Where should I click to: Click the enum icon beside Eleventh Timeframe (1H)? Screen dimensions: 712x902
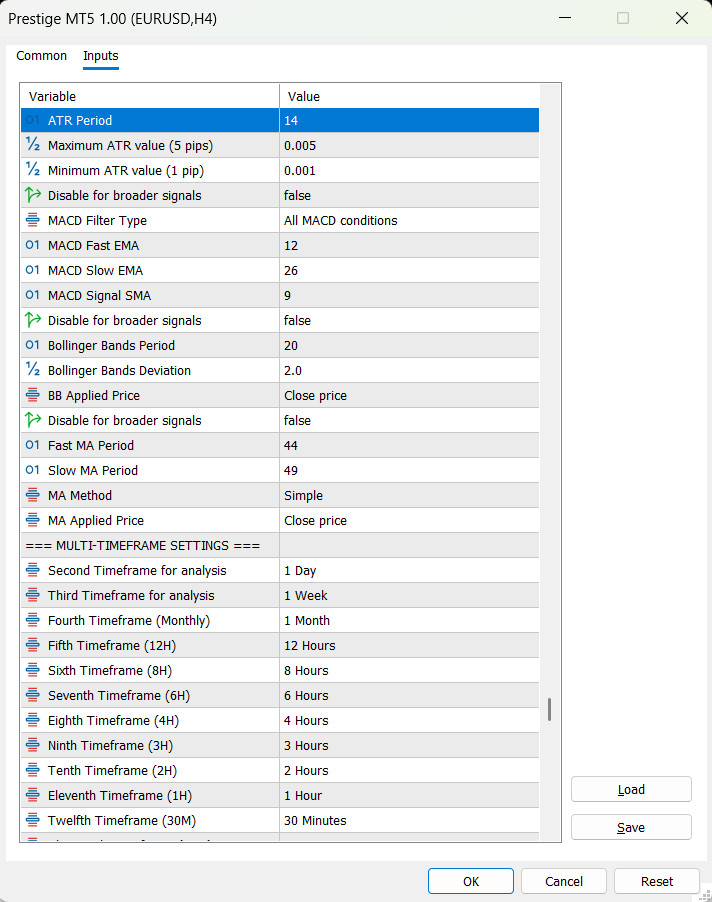33,795
